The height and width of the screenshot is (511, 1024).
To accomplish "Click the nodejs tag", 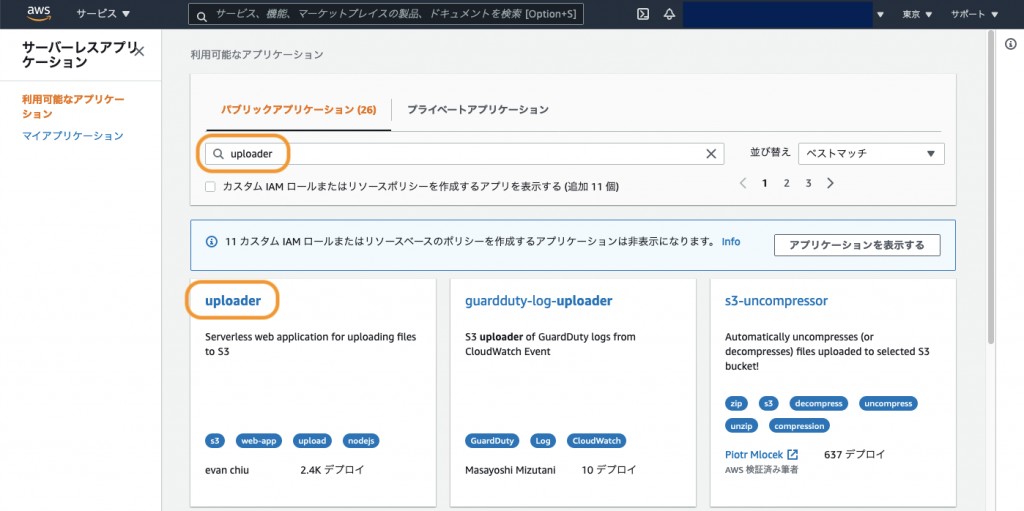I will [x=361, y=440].
